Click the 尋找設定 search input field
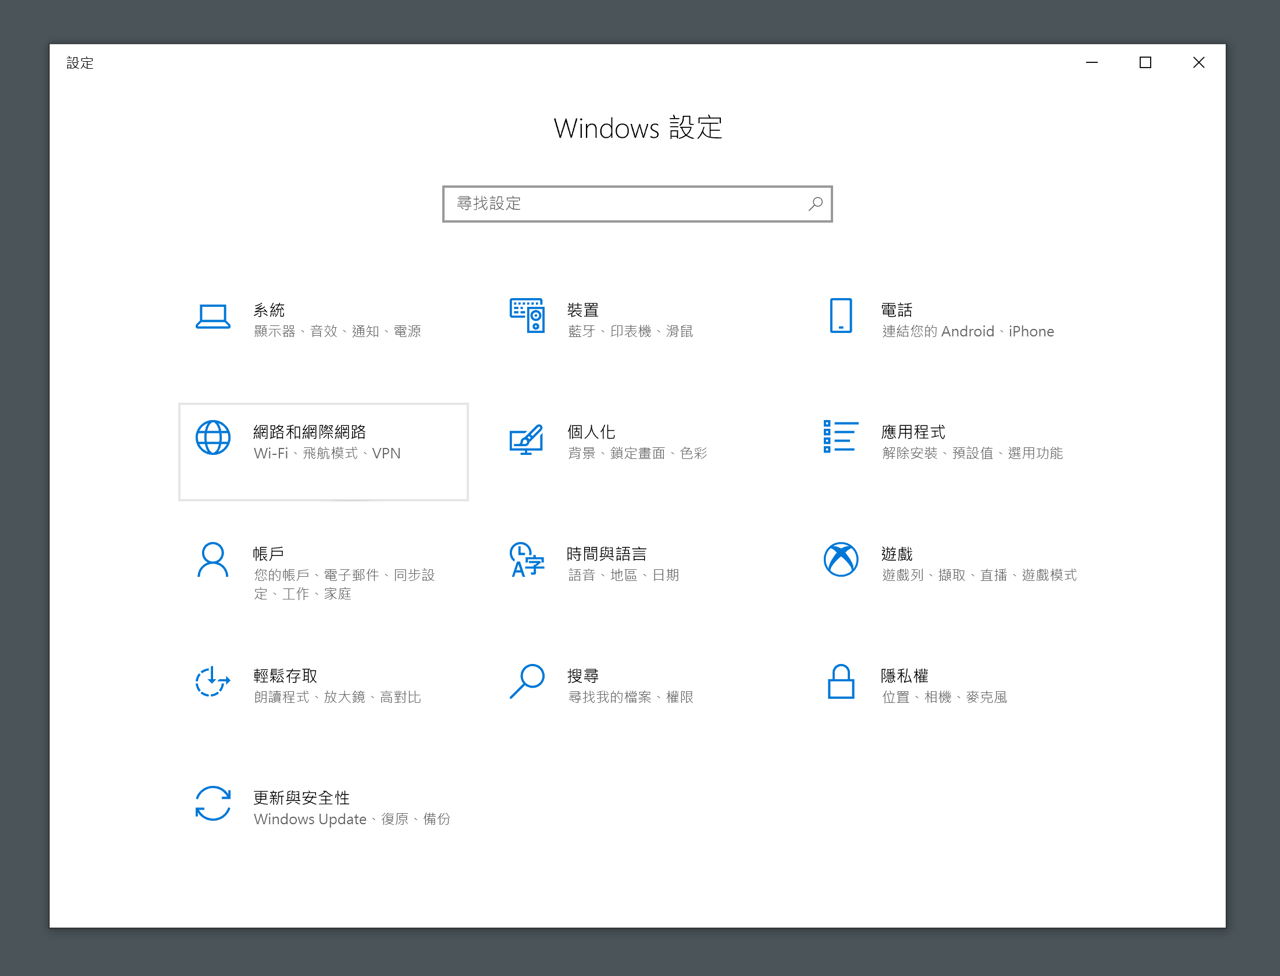This screenshot has height=976, width=1280. click(638, 204)
